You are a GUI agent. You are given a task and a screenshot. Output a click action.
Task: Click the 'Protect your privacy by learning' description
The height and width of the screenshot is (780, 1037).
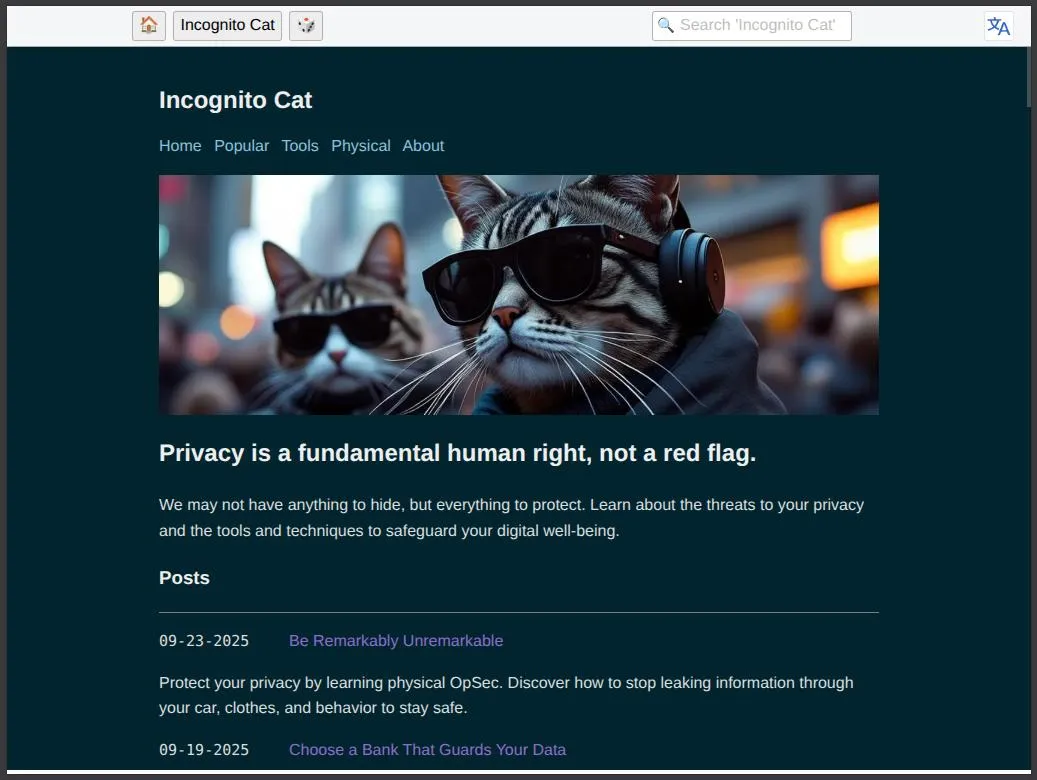(x=506, y=695)
